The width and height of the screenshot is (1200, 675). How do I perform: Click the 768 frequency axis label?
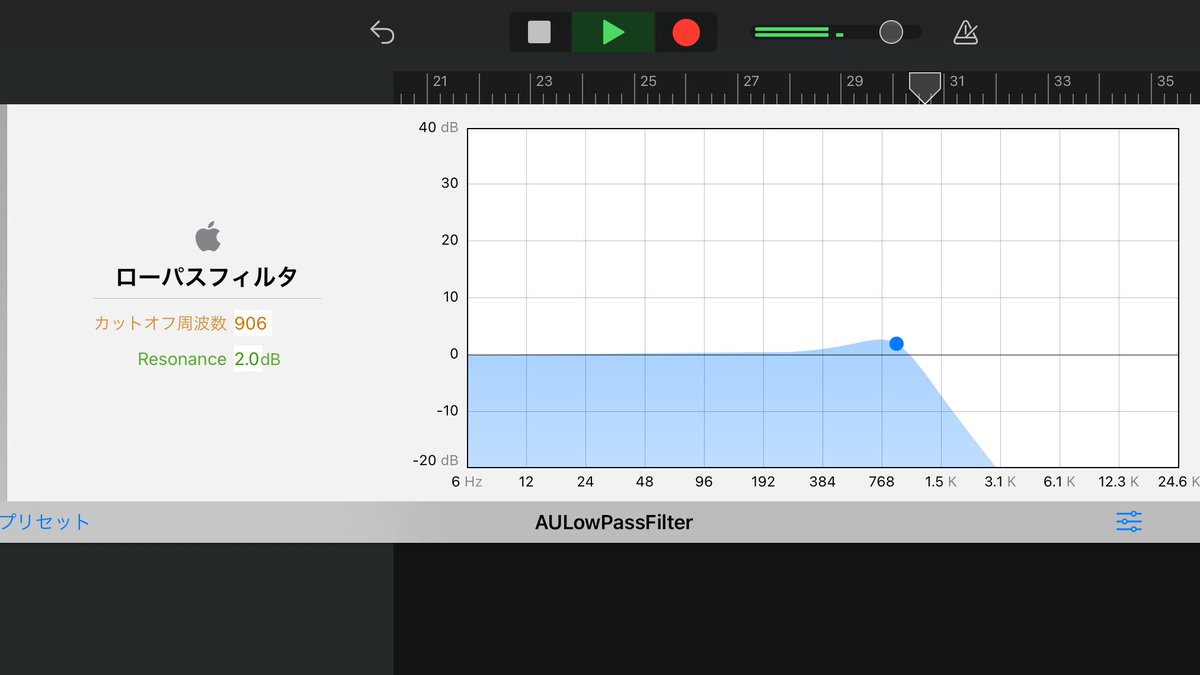point(881,481)
